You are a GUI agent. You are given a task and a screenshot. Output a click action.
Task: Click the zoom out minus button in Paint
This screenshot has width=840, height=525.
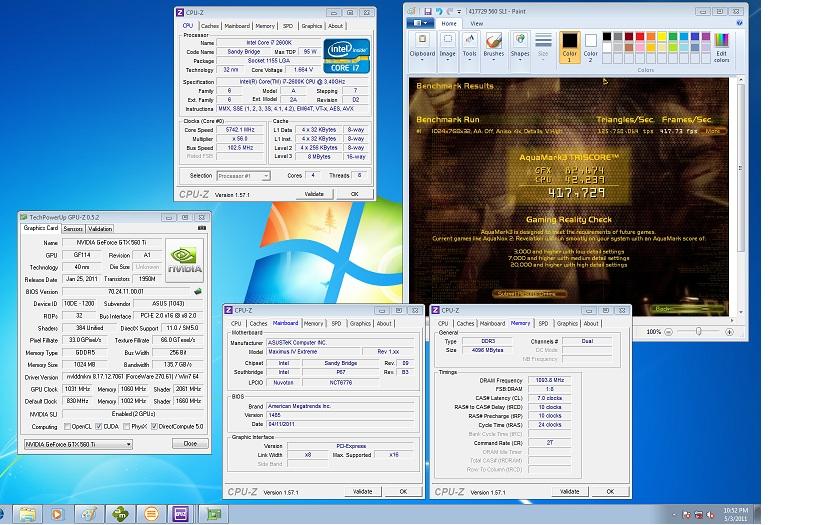tap(669, 332)
